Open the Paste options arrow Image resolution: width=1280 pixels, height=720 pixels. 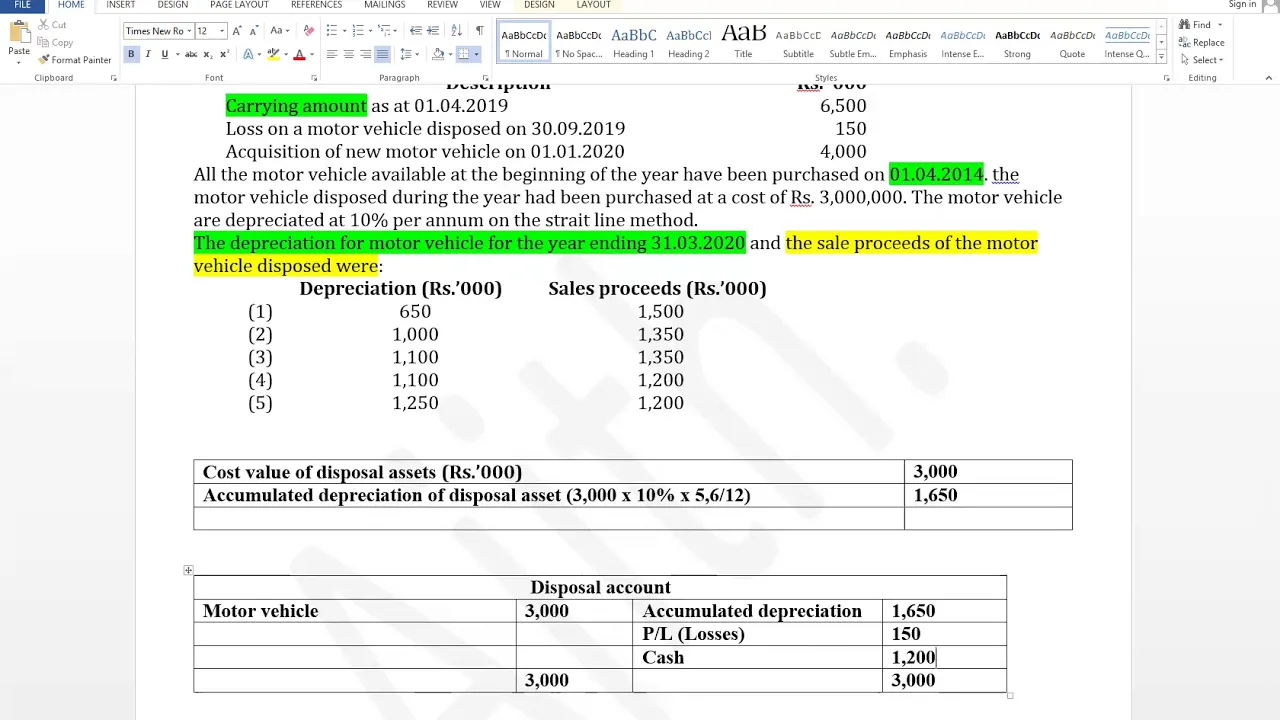(18, 62)
